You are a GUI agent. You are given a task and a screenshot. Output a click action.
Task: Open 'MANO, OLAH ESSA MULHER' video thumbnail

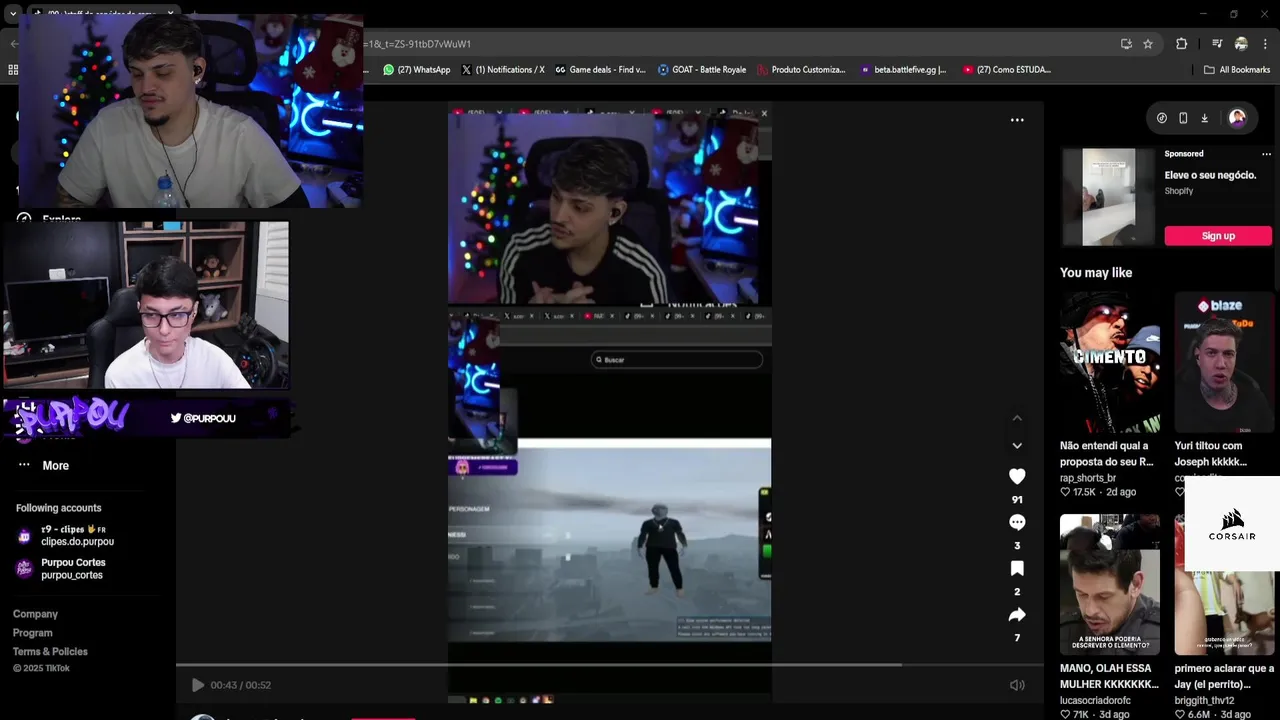(x=1110, y=585)
